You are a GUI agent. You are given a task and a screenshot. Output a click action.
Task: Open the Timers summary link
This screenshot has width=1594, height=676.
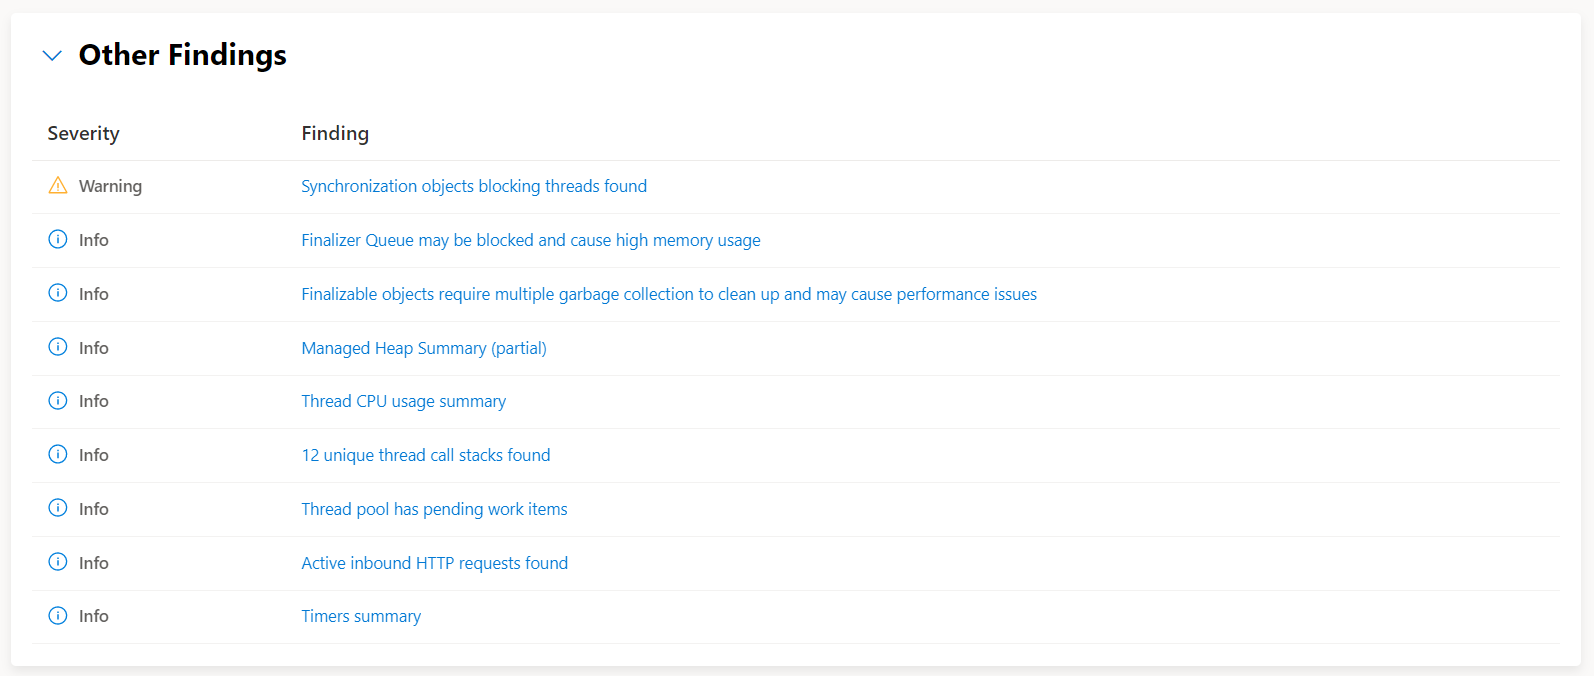pos(361,616)
